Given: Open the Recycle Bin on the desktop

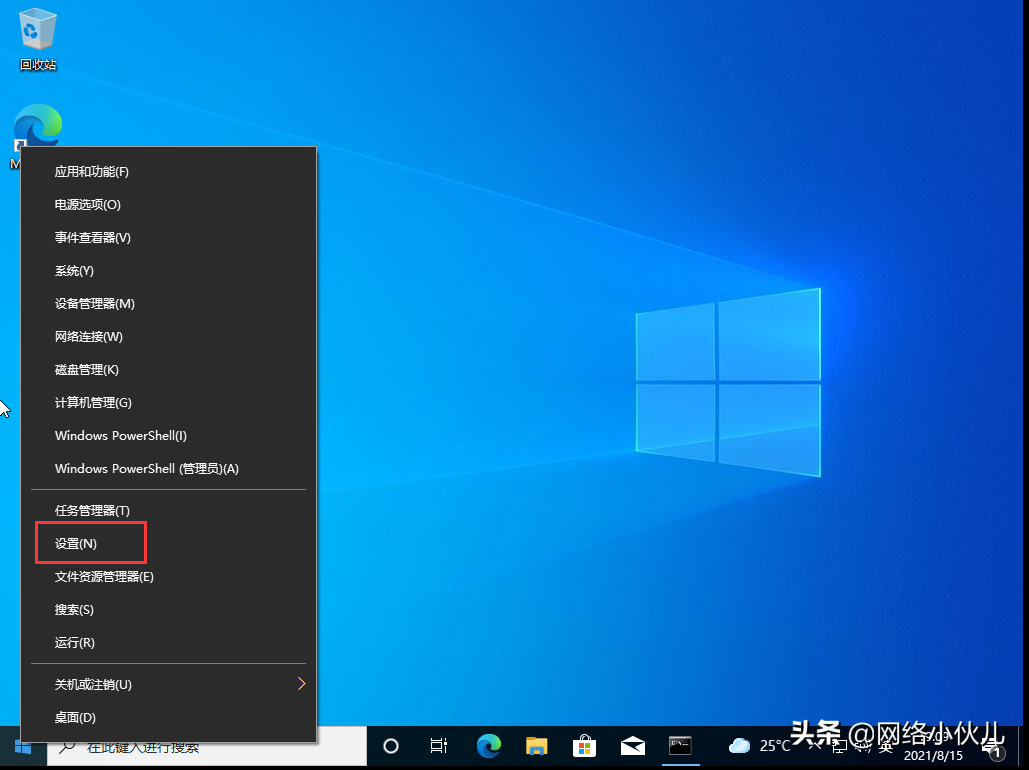Looking at the screenshot, I should tap(37, 30).
